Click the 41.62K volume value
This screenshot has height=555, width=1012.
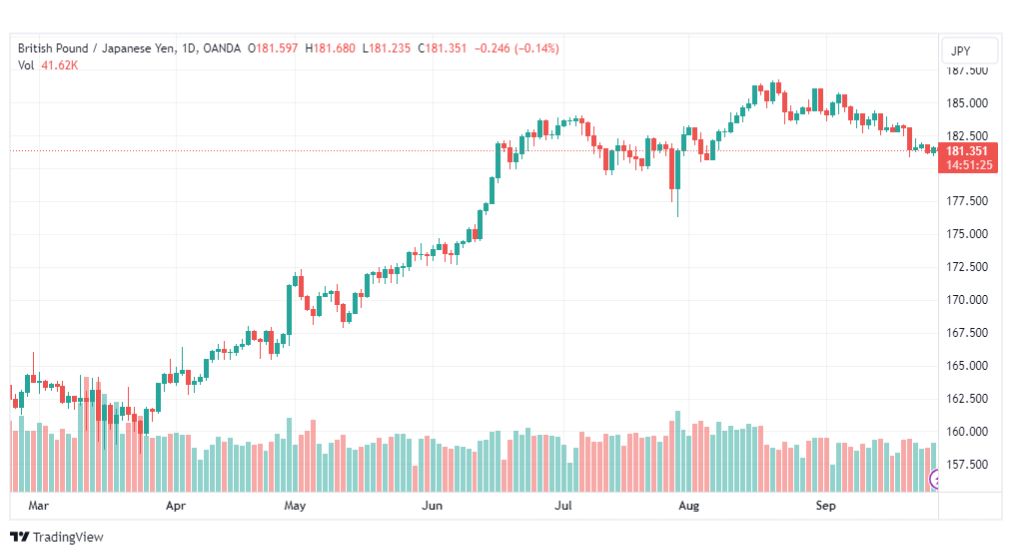[x=59, y=65]
